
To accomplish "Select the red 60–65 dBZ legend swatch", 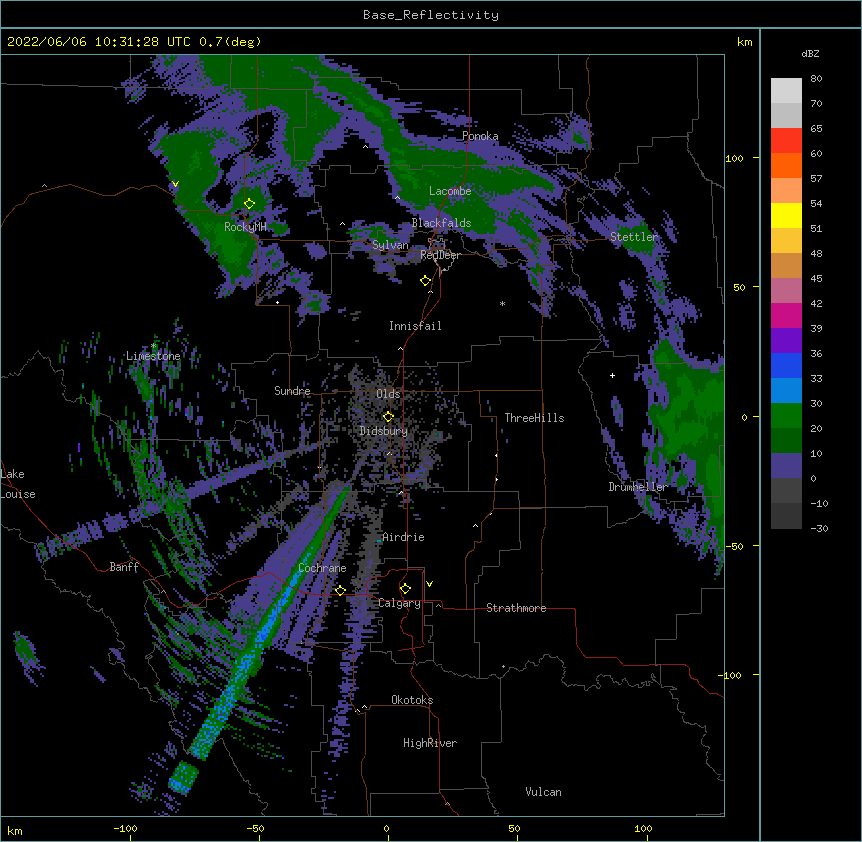I will [x=786, y=140].
